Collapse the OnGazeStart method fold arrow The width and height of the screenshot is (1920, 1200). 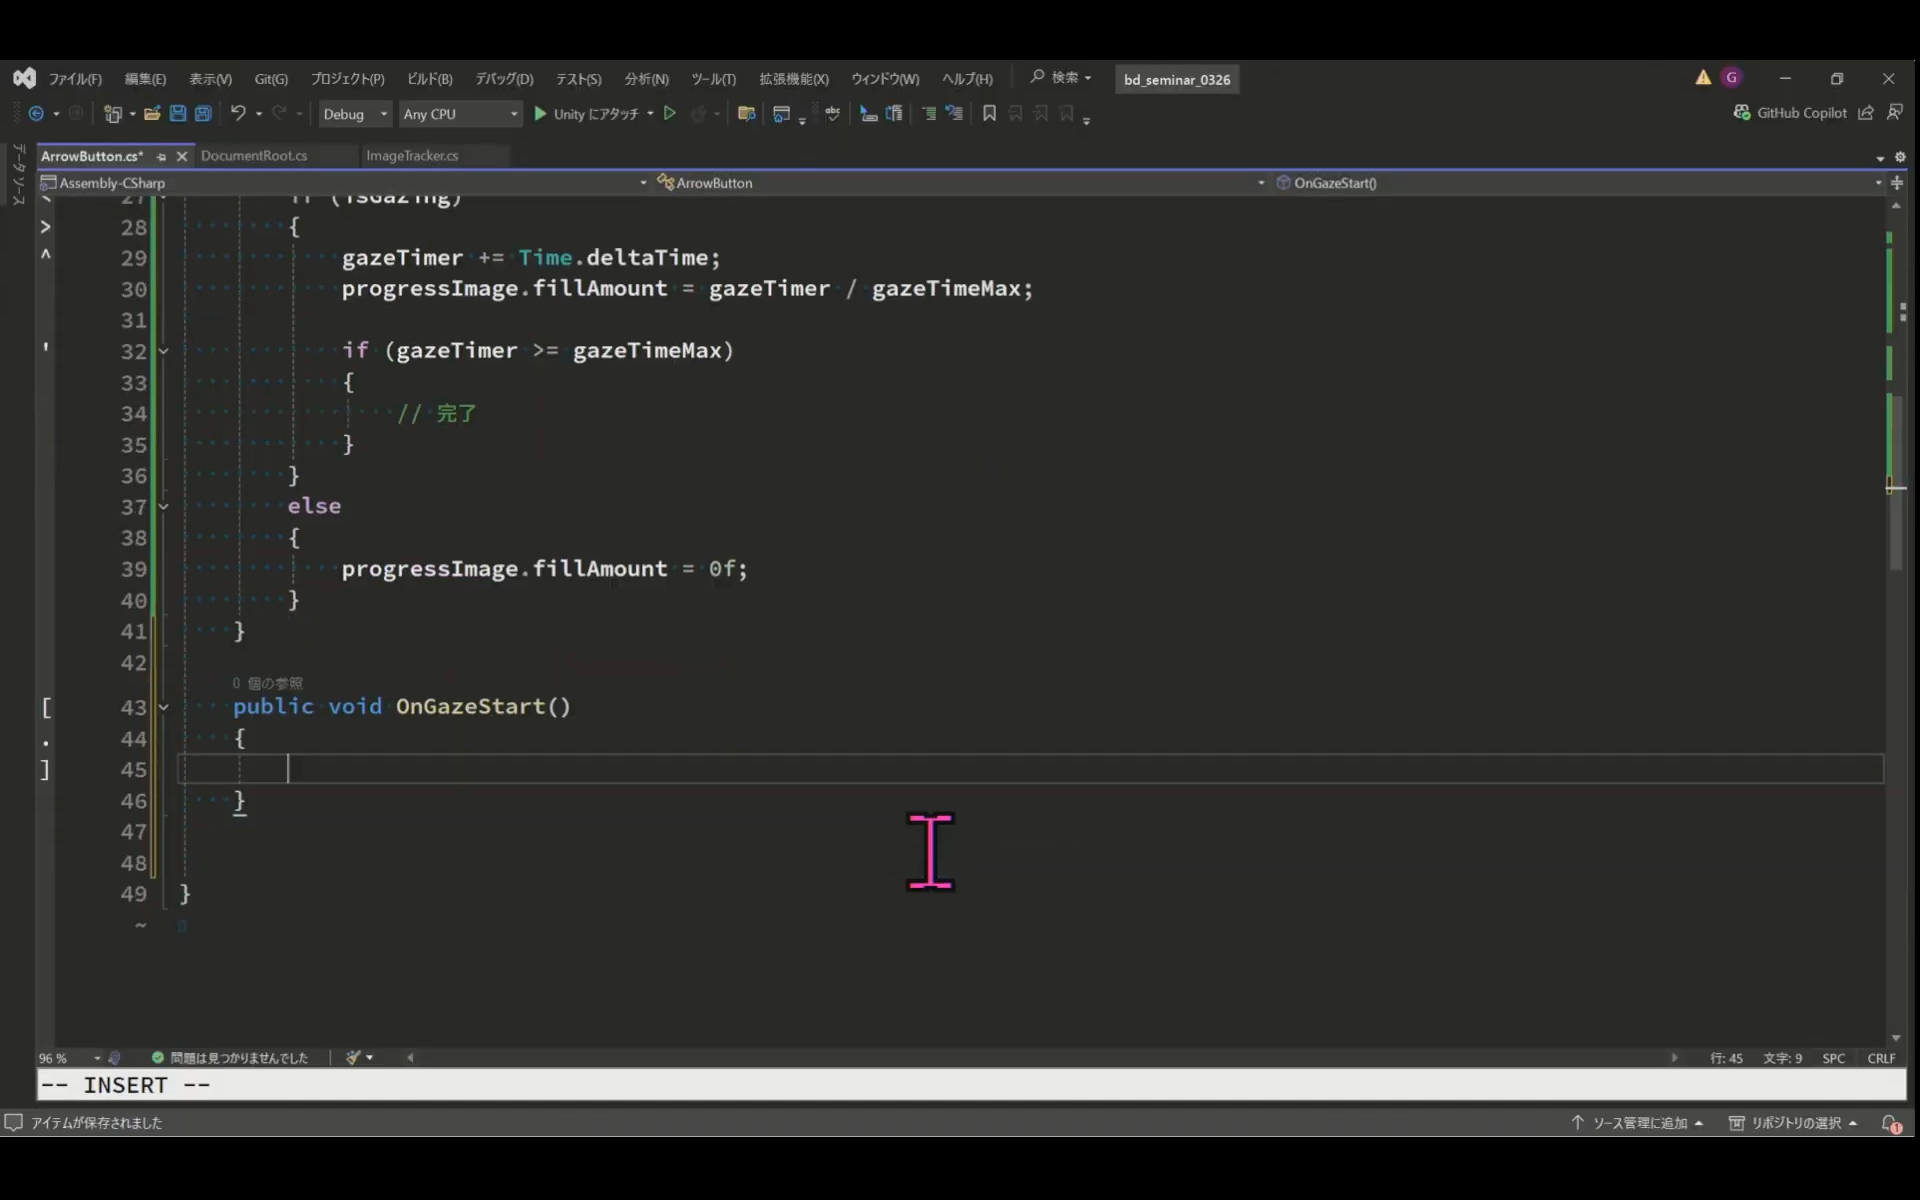(x=164, y=707)
